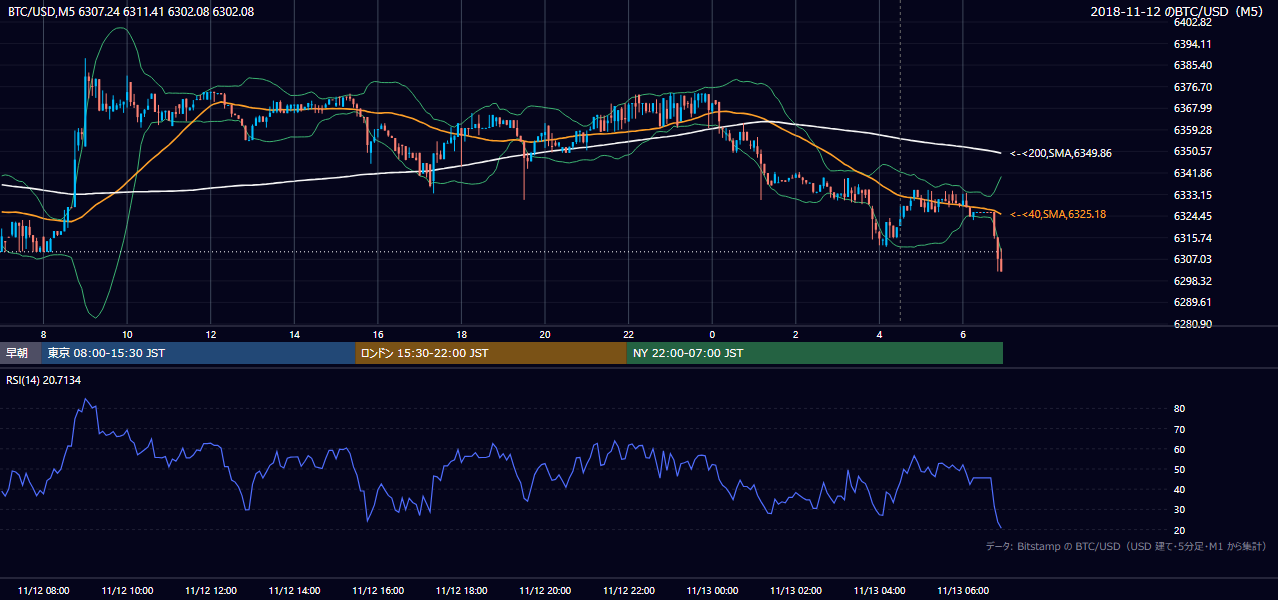The width and height of the screenshot is (1278, 600).
Task: Click the date label 11/12 16:00
Action: coord(378,591)
